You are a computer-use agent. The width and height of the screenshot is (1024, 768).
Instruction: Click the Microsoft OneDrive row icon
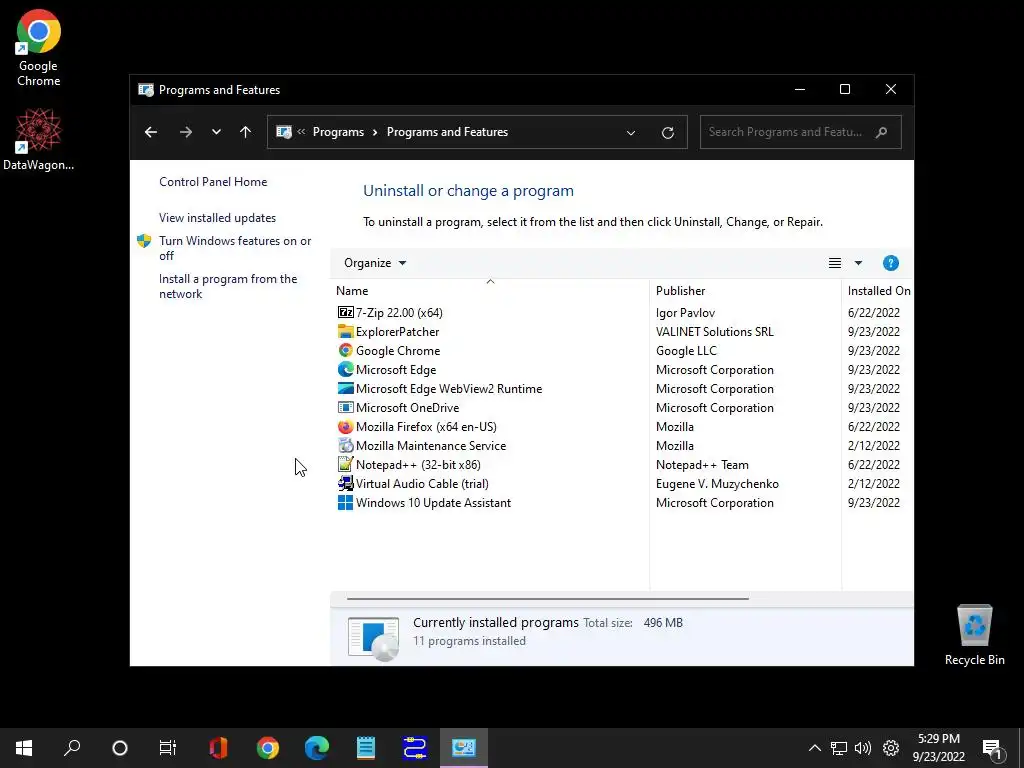[345, 408]
